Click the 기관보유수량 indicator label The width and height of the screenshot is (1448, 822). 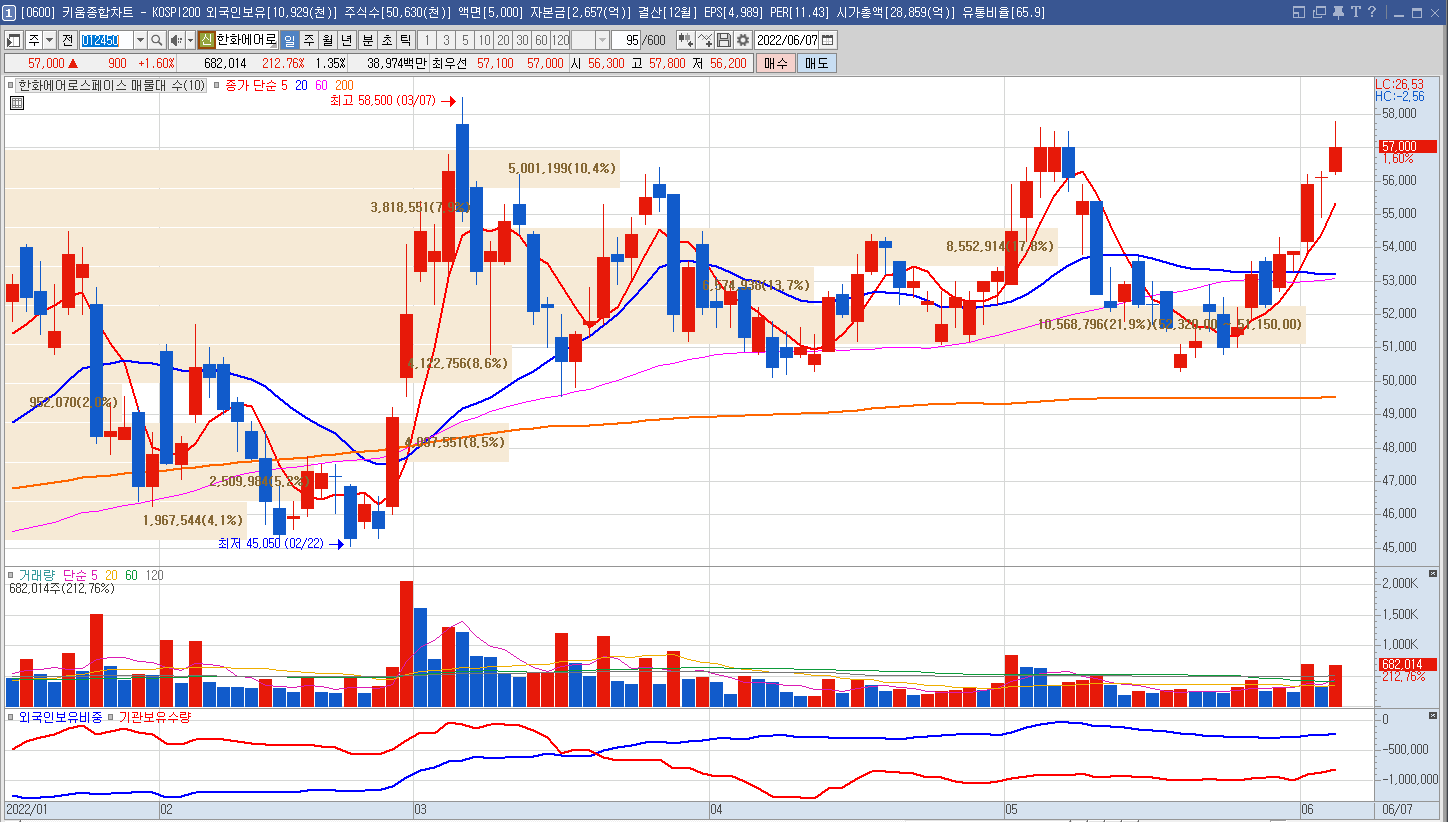(x=155, y=717)
